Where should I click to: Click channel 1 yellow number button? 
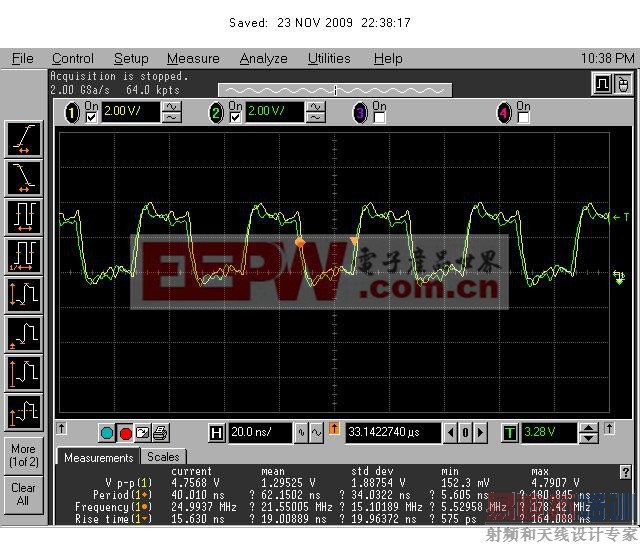(72, 113)
